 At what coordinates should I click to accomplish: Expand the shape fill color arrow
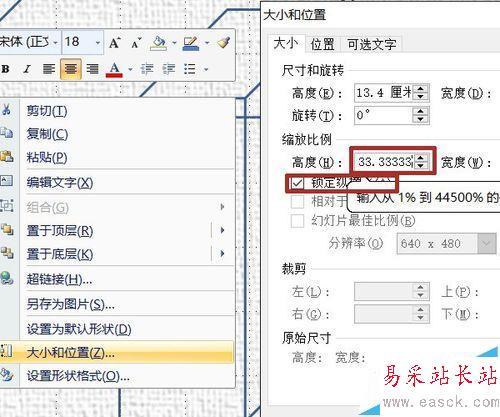(x=174, y=43)
